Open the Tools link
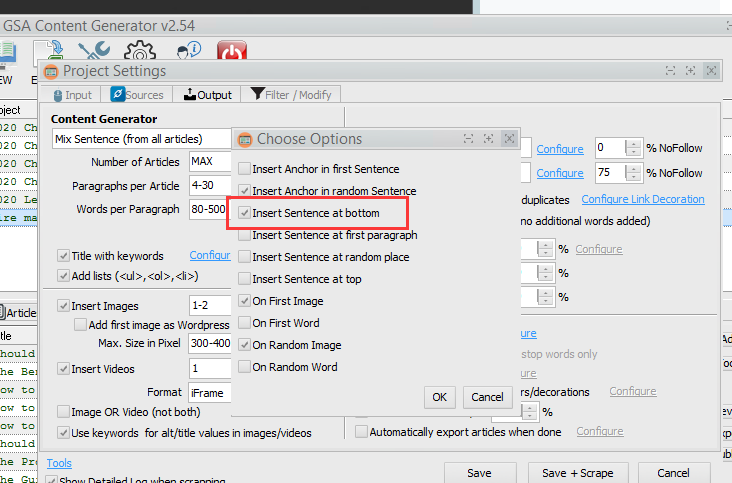 click(x=59, y=463)
